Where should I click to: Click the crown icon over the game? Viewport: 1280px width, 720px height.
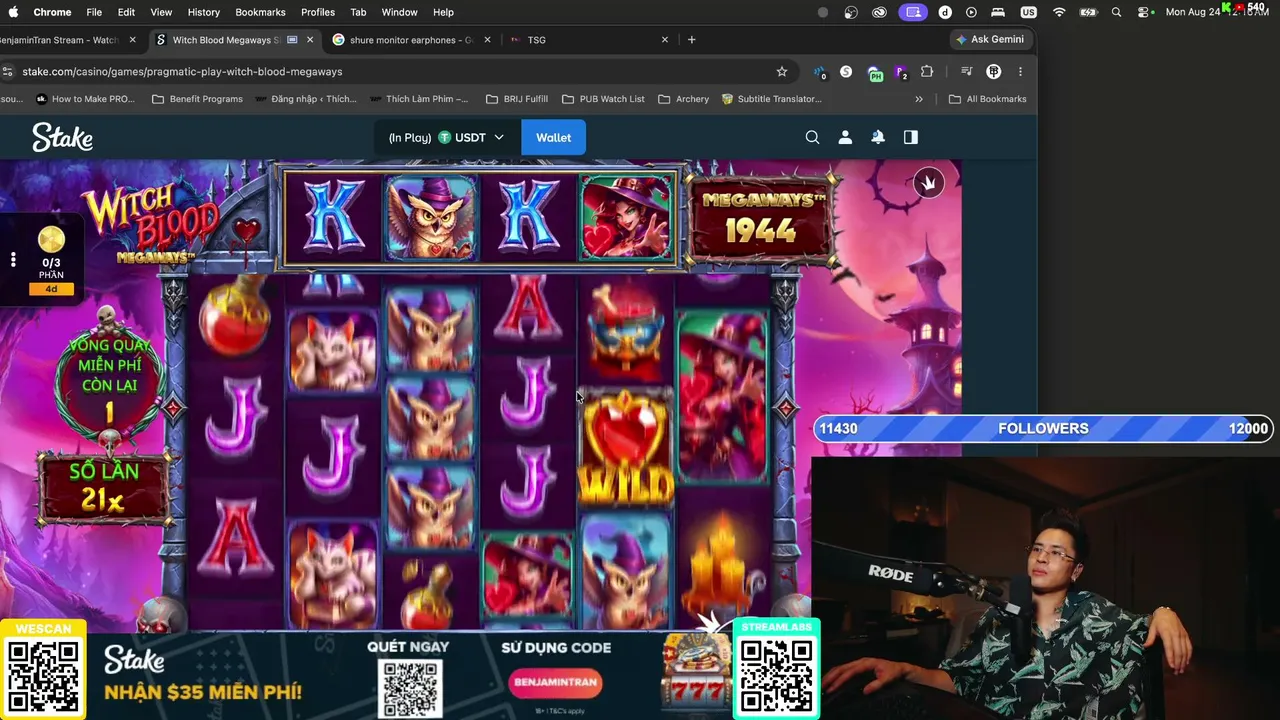tap(929, 182)
